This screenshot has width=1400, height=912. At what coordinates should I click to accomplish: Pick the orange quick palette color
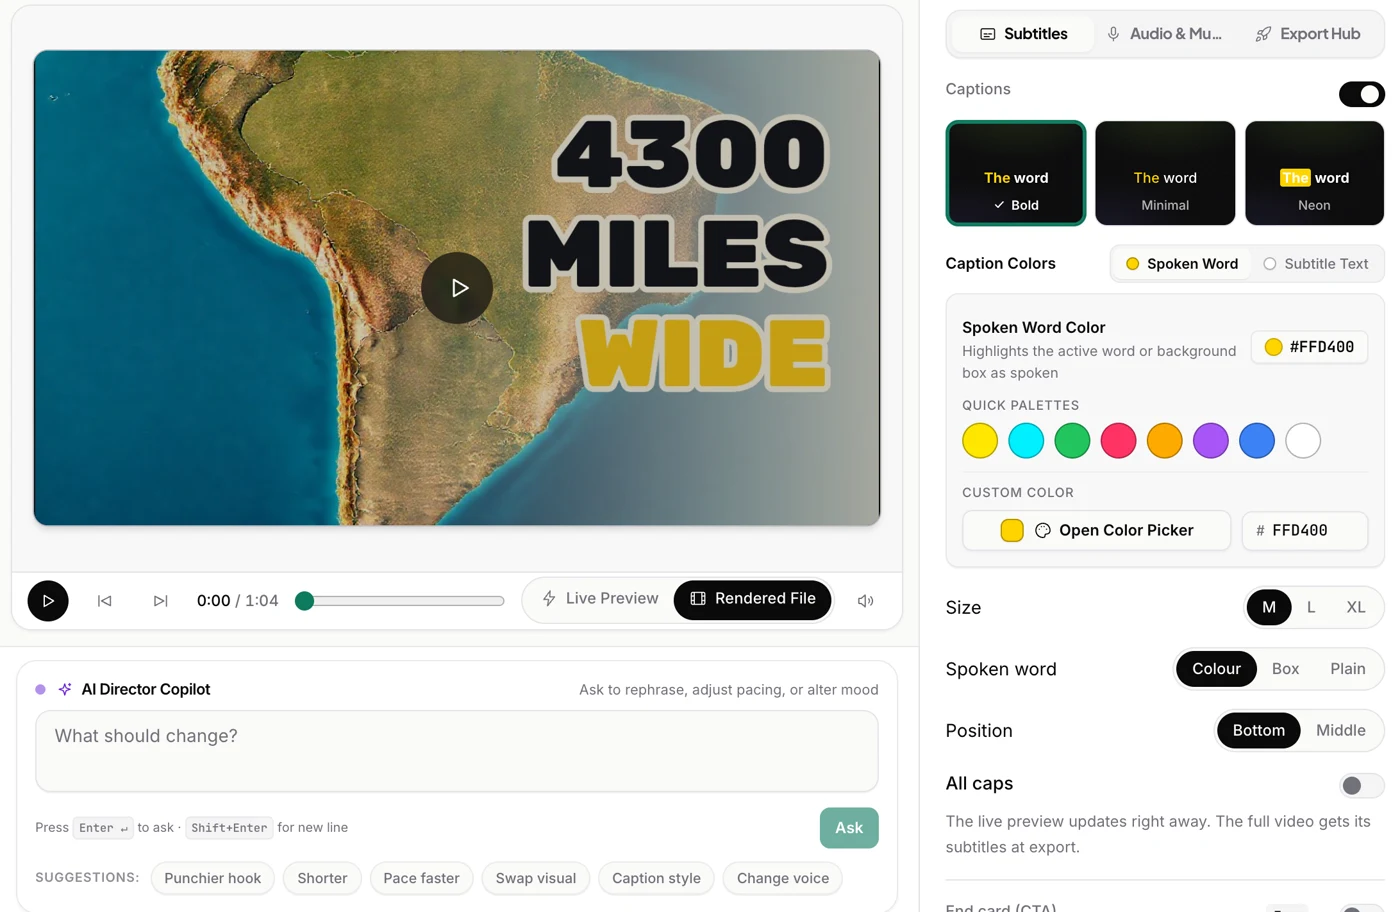(1164, 441)
